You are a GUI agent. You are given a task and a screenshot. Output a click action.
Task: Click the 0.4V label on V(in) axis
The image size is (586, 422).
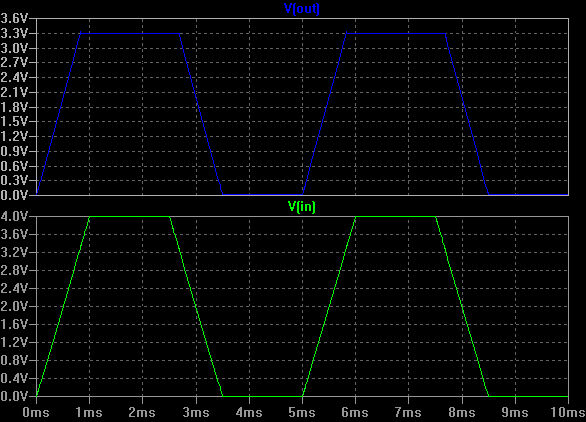point(14,378)
